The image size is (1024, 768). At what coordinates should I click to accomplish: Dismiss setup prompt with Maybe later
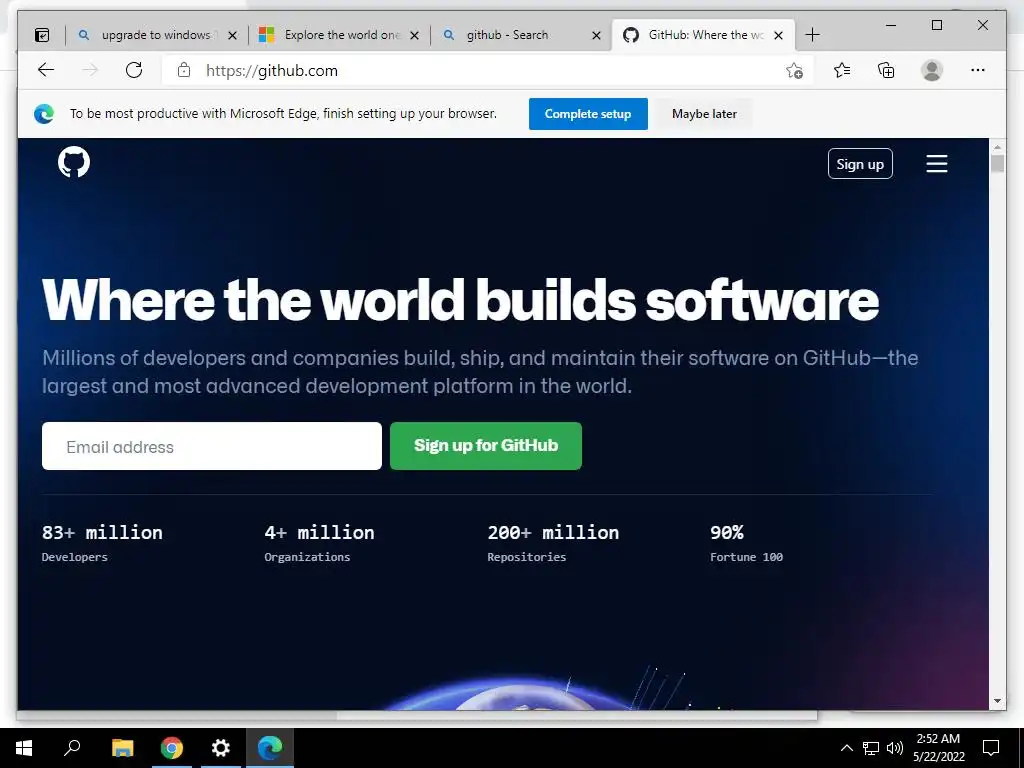(x=704, y=114)
